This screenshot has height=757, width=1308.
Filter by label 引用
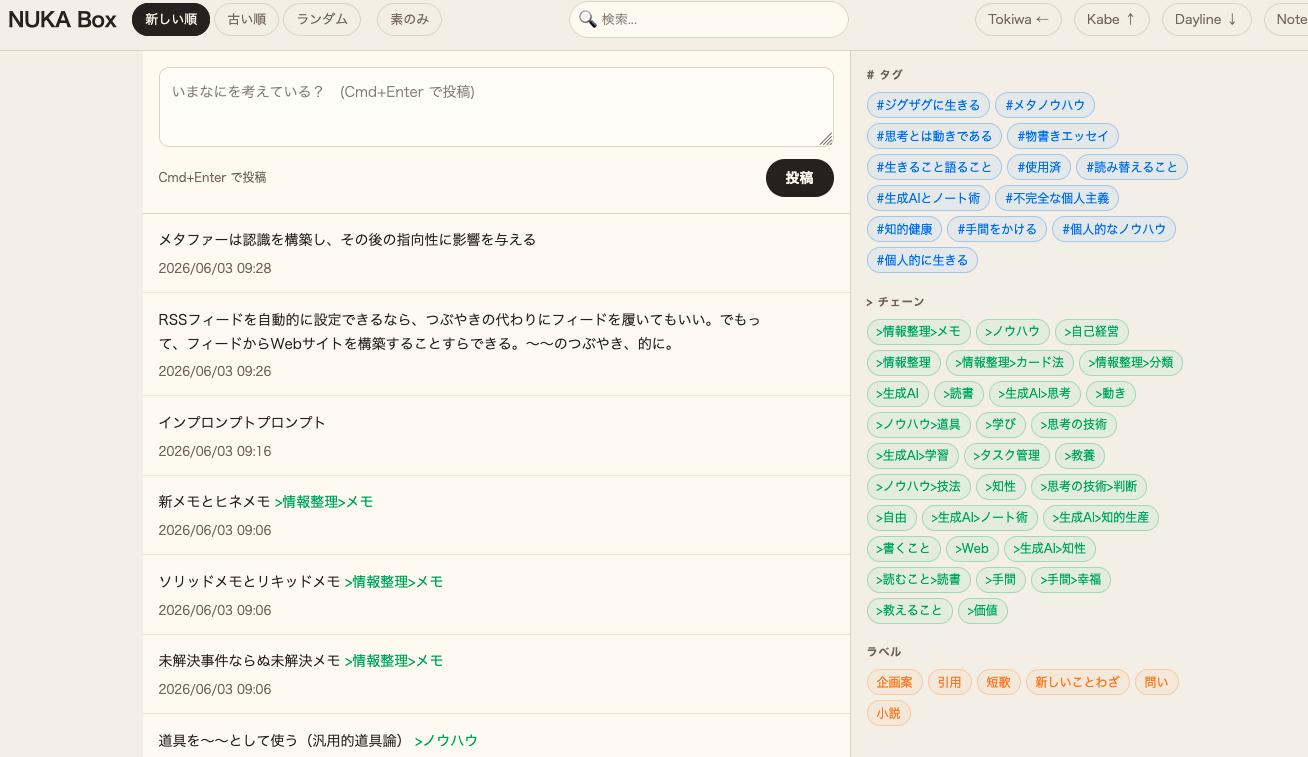(x=949, y=682)
